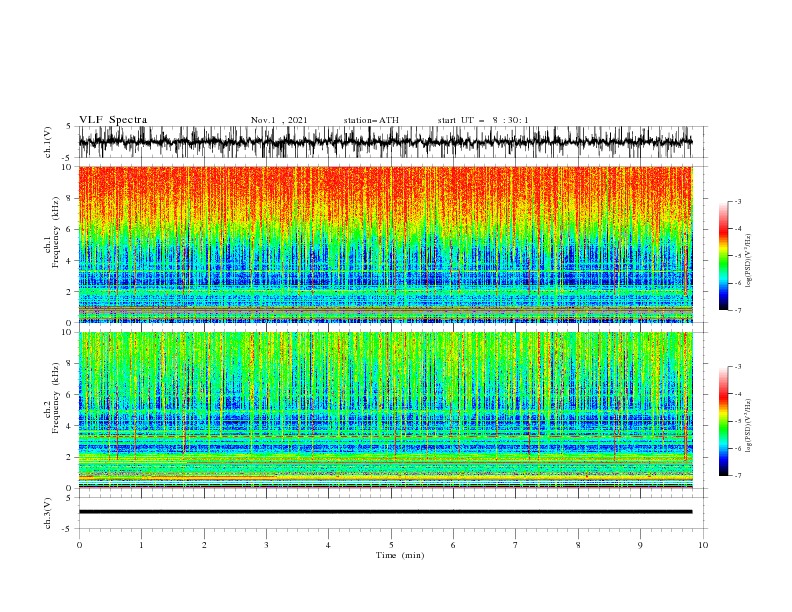The width and height of the screenshot is (792, 612).
Task: Click the ch.1 PSD color scale bar
Action: click(723, 256)
